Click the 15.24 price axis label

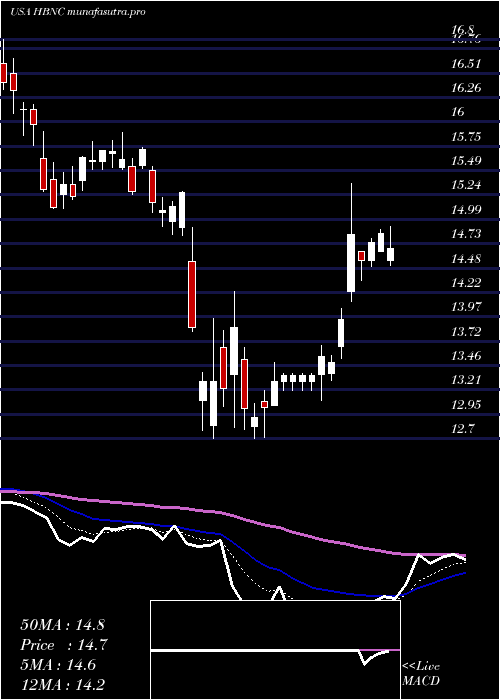(466, 185)
